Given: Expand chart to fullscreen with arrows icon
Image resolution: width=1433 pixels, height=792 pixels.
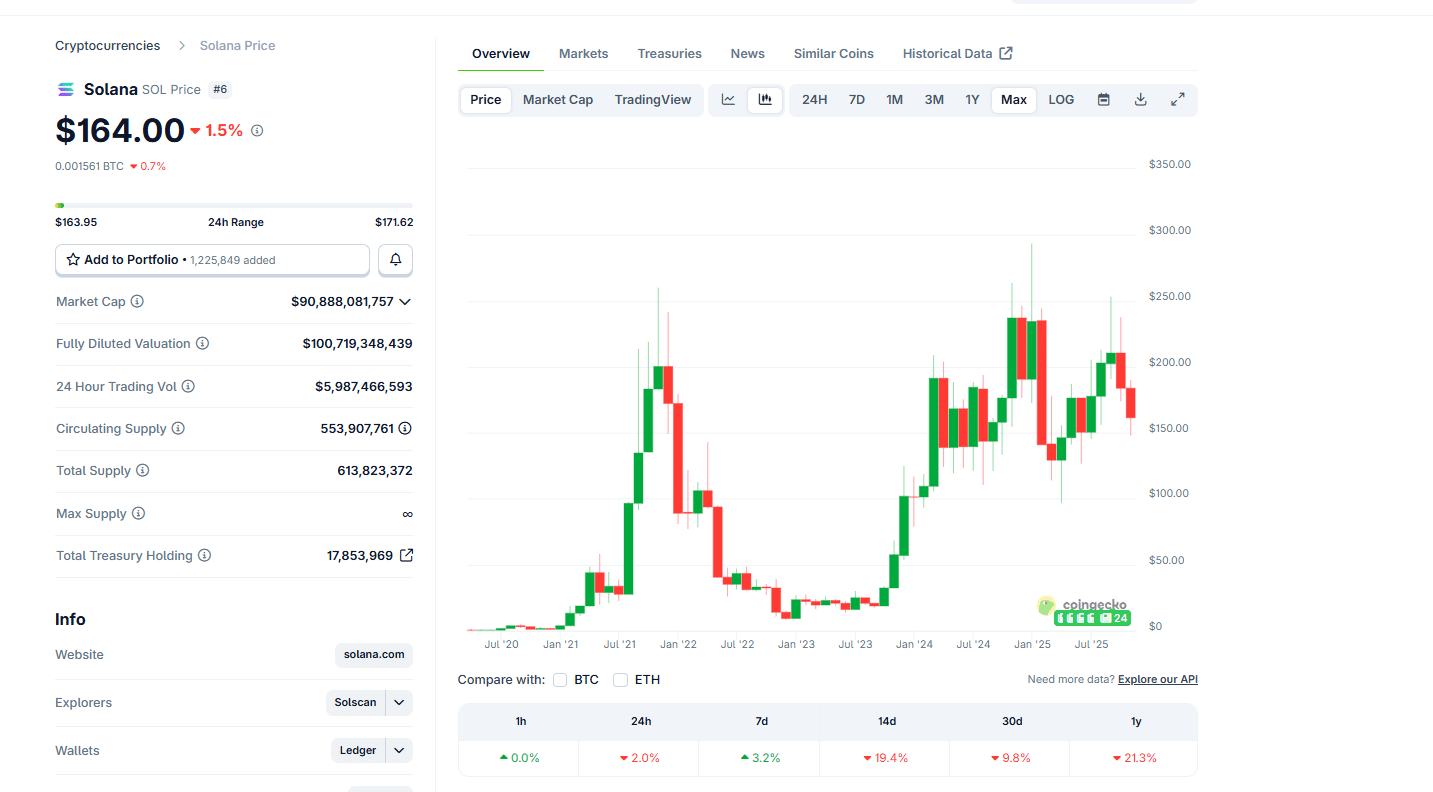Looking at the screenshot, I should click(x=1177, y=99).
